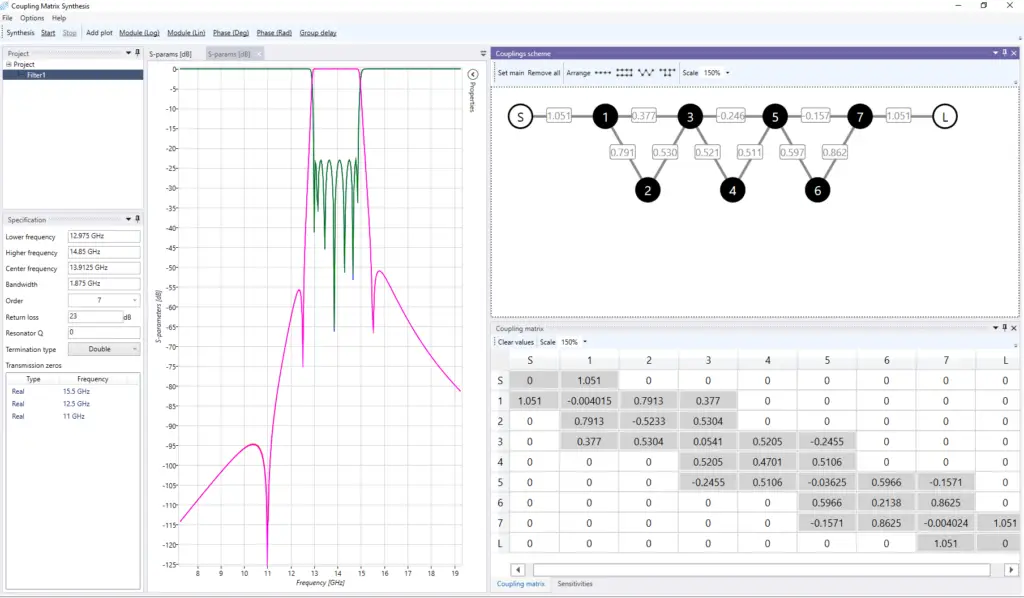Click the Return loss input field

pyautogui.click(x=94, y=316)
